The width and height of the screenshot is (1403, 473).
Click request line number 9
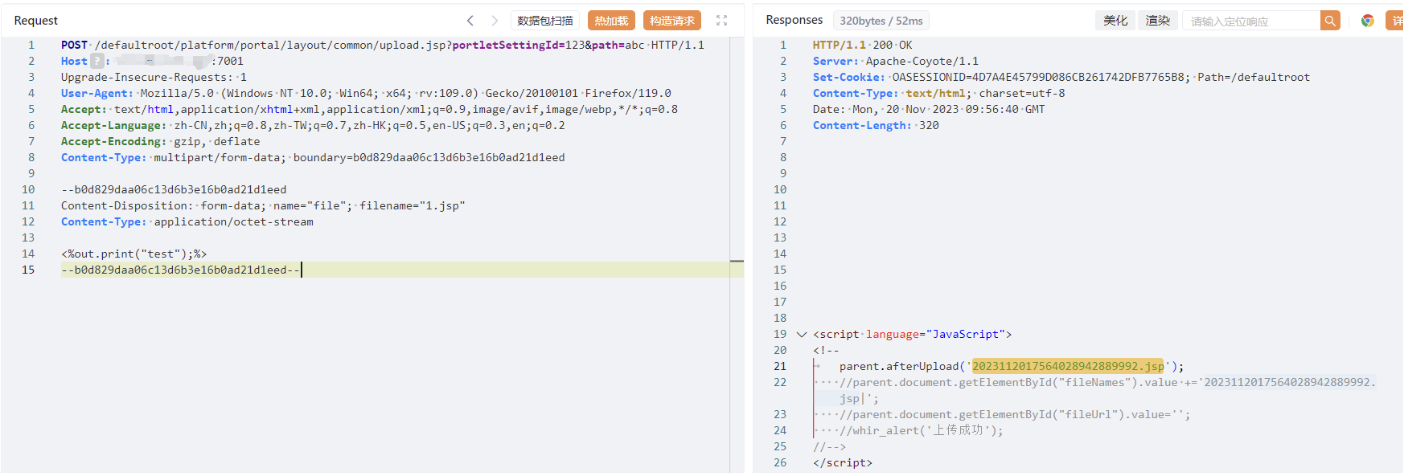(31, 173)
